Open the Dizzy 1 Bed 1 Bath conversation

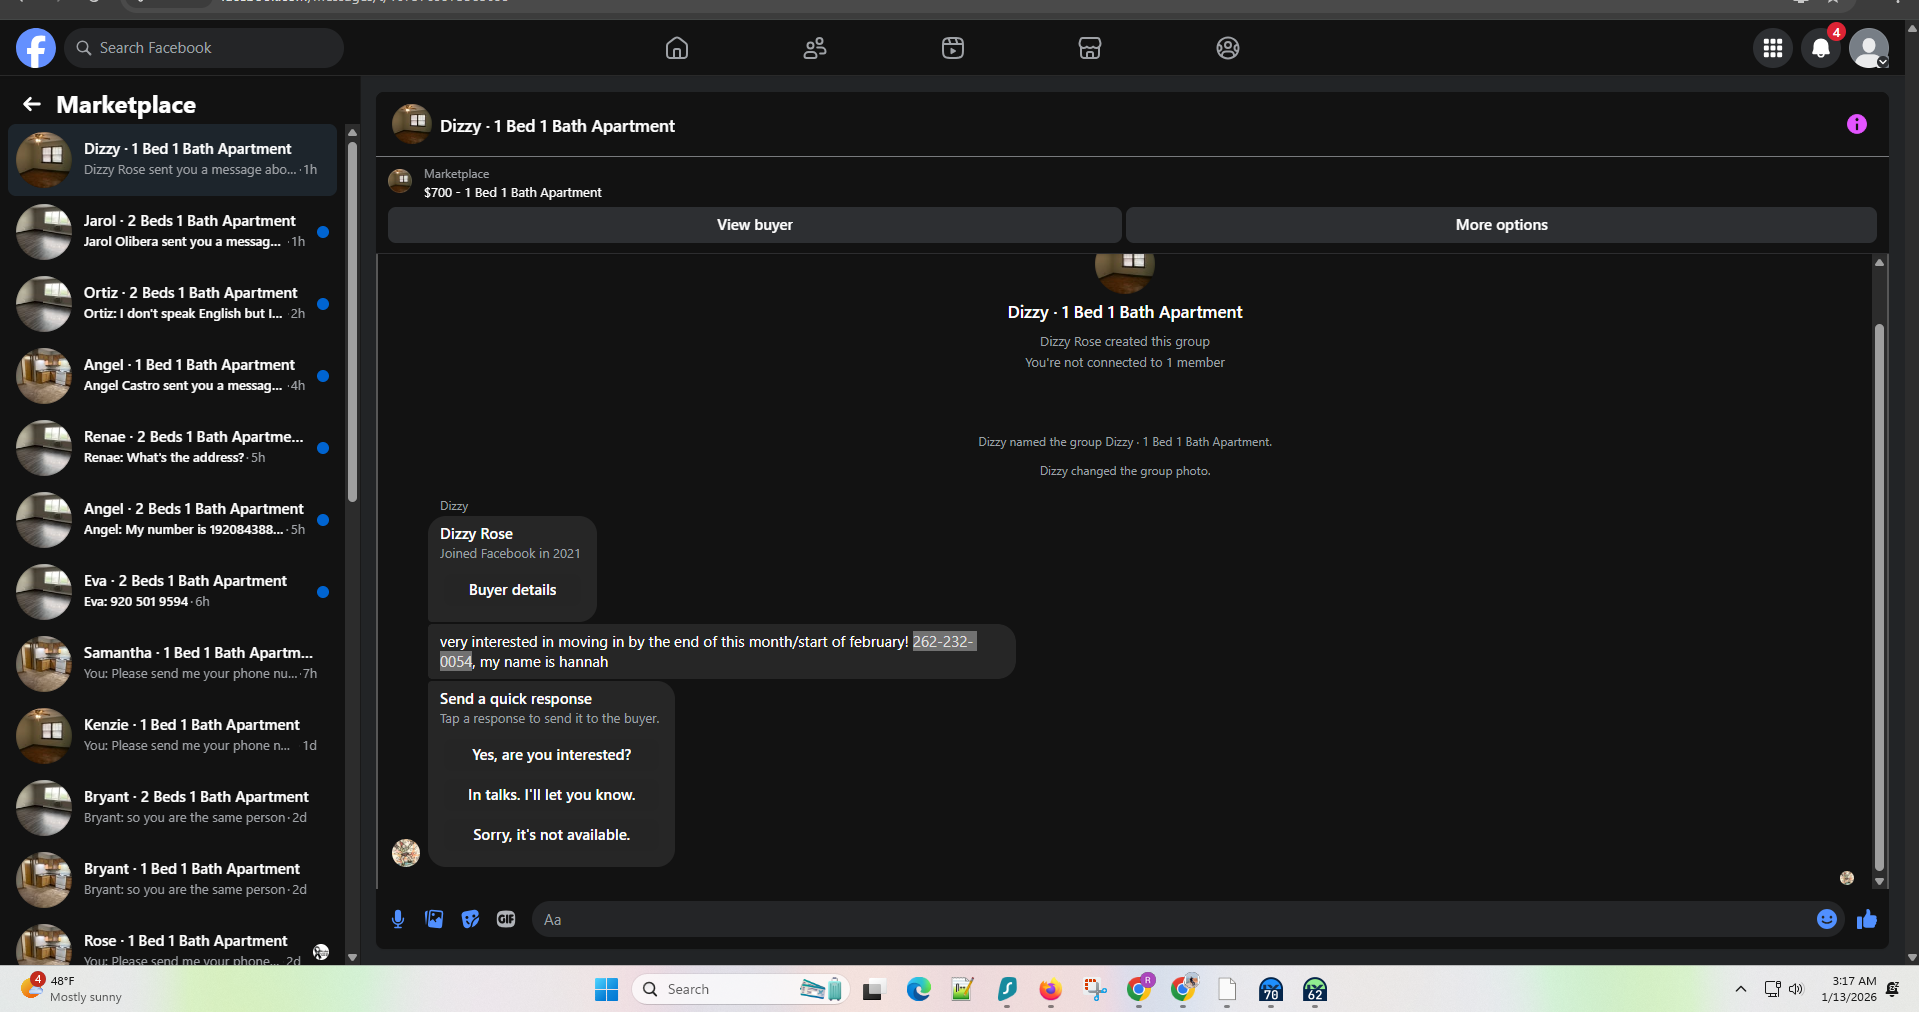coord(172,160)
